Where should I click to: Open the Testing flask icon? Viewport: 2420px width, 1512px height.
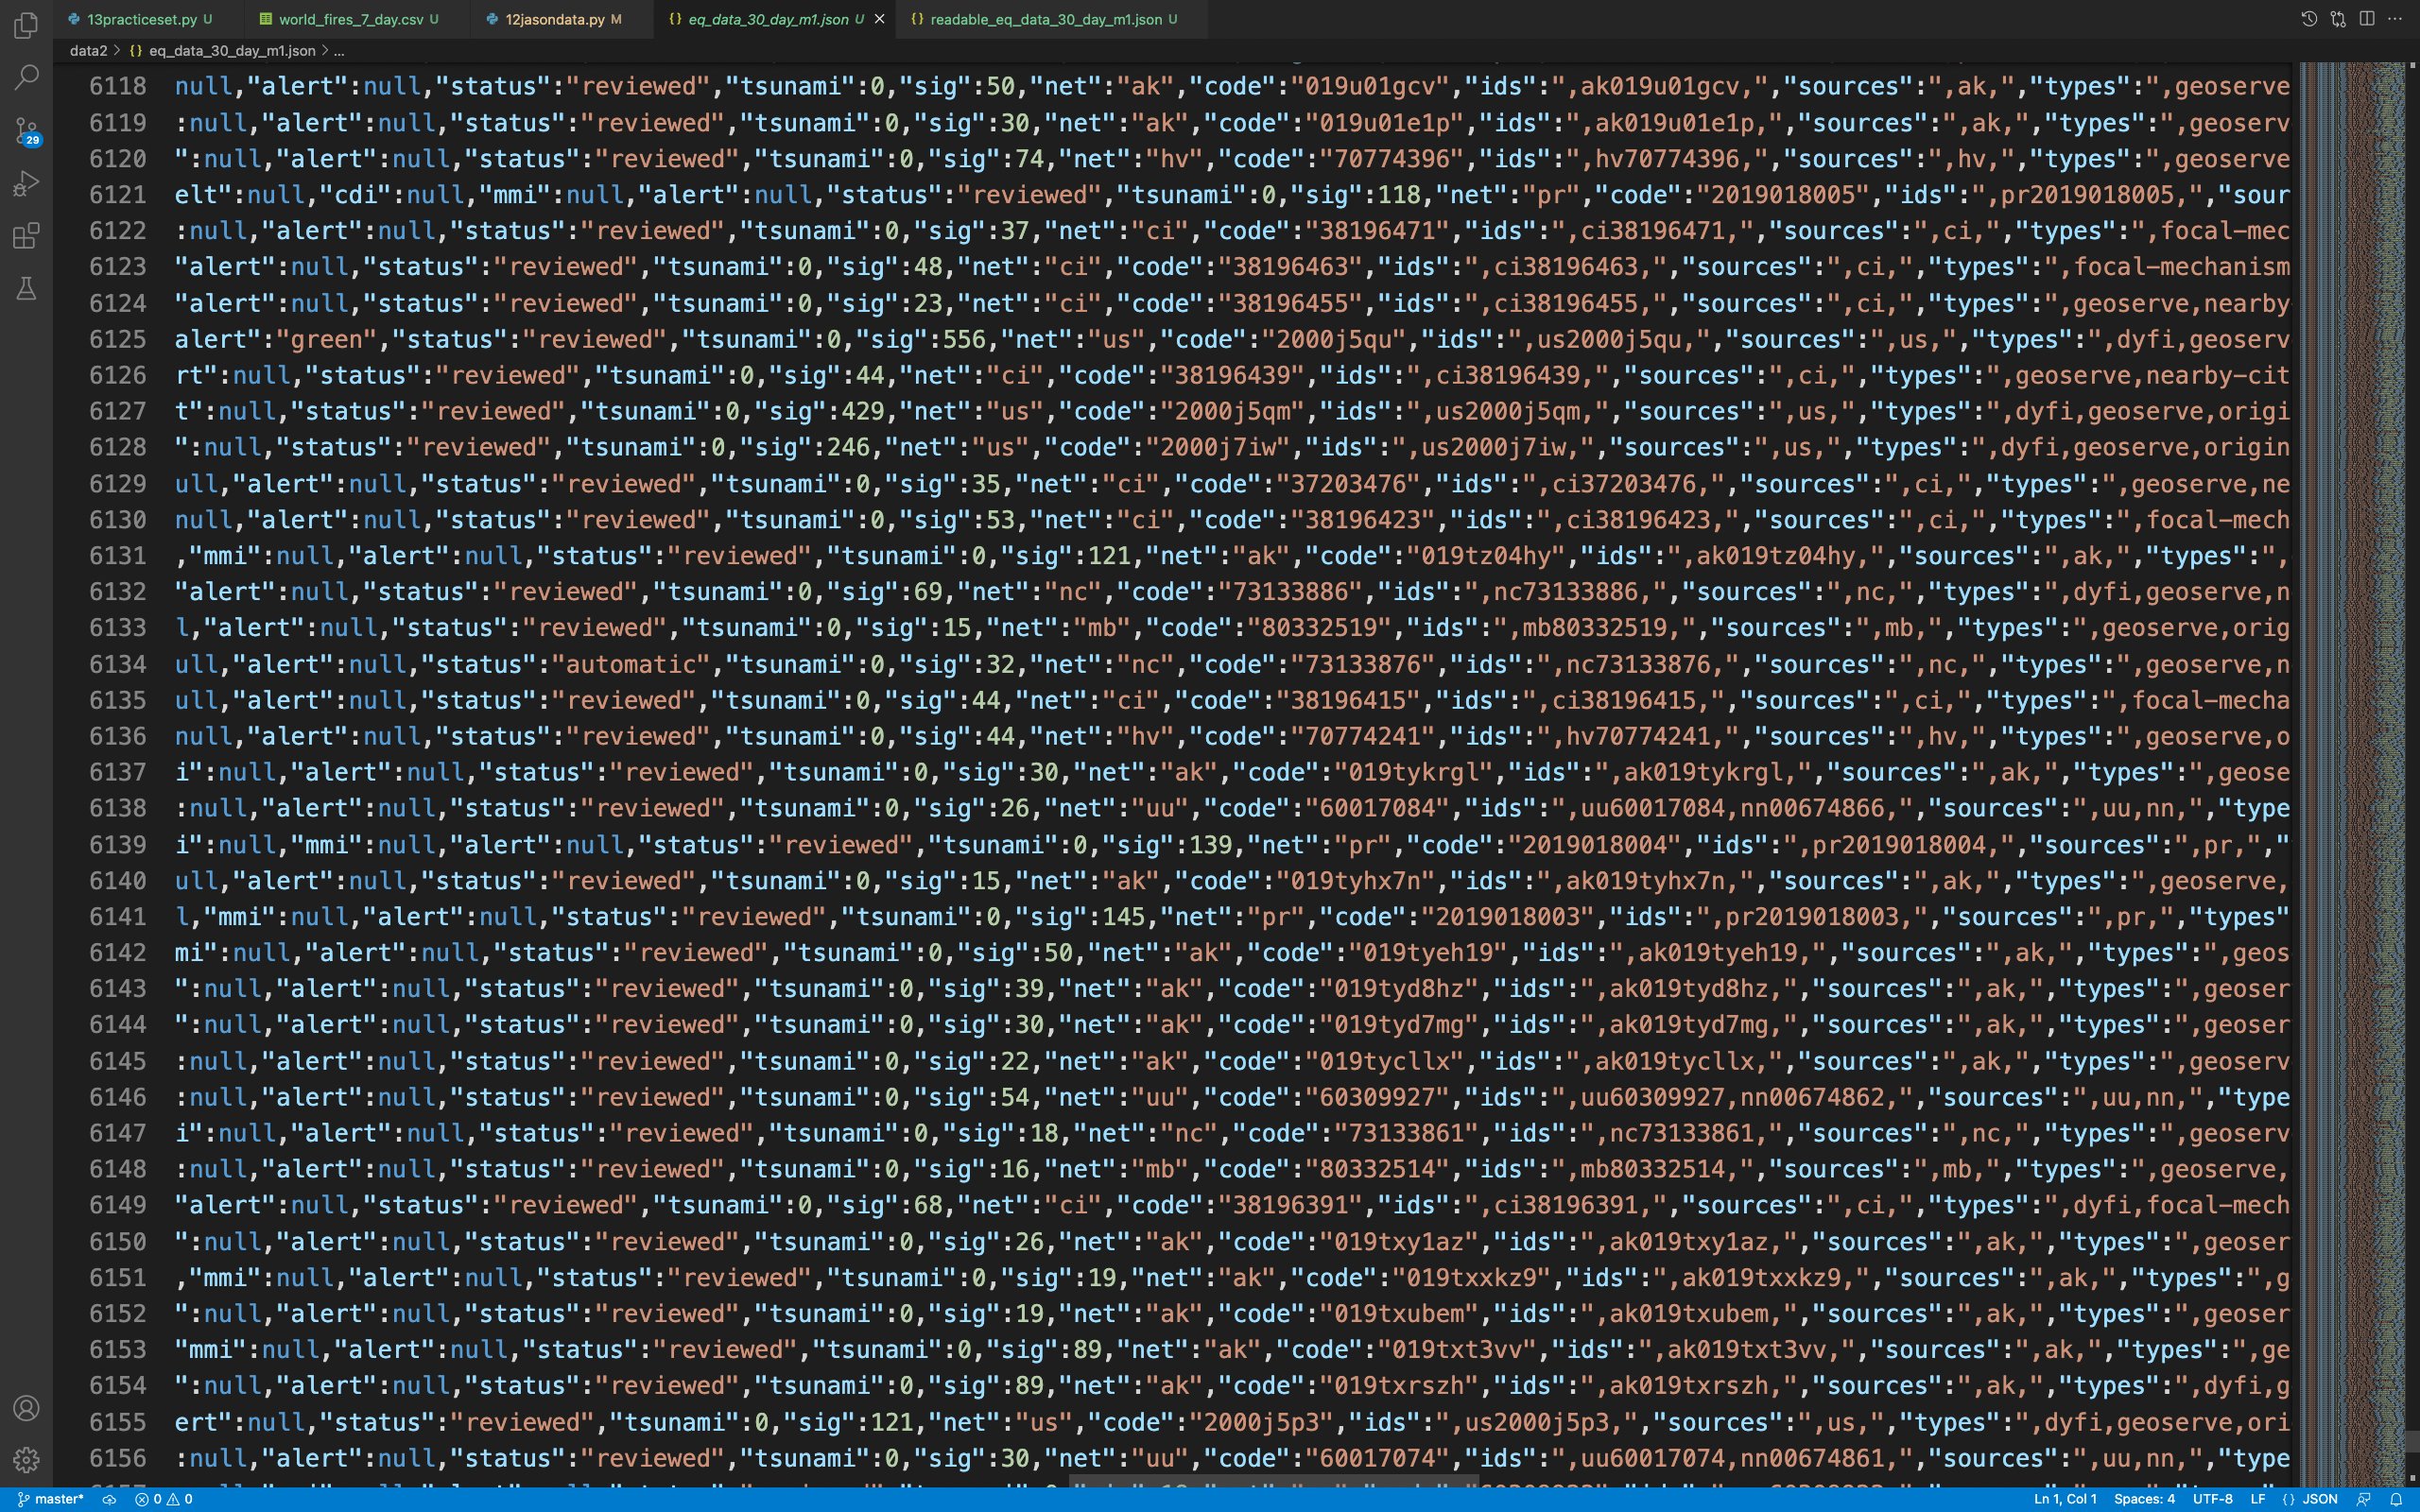27,289
